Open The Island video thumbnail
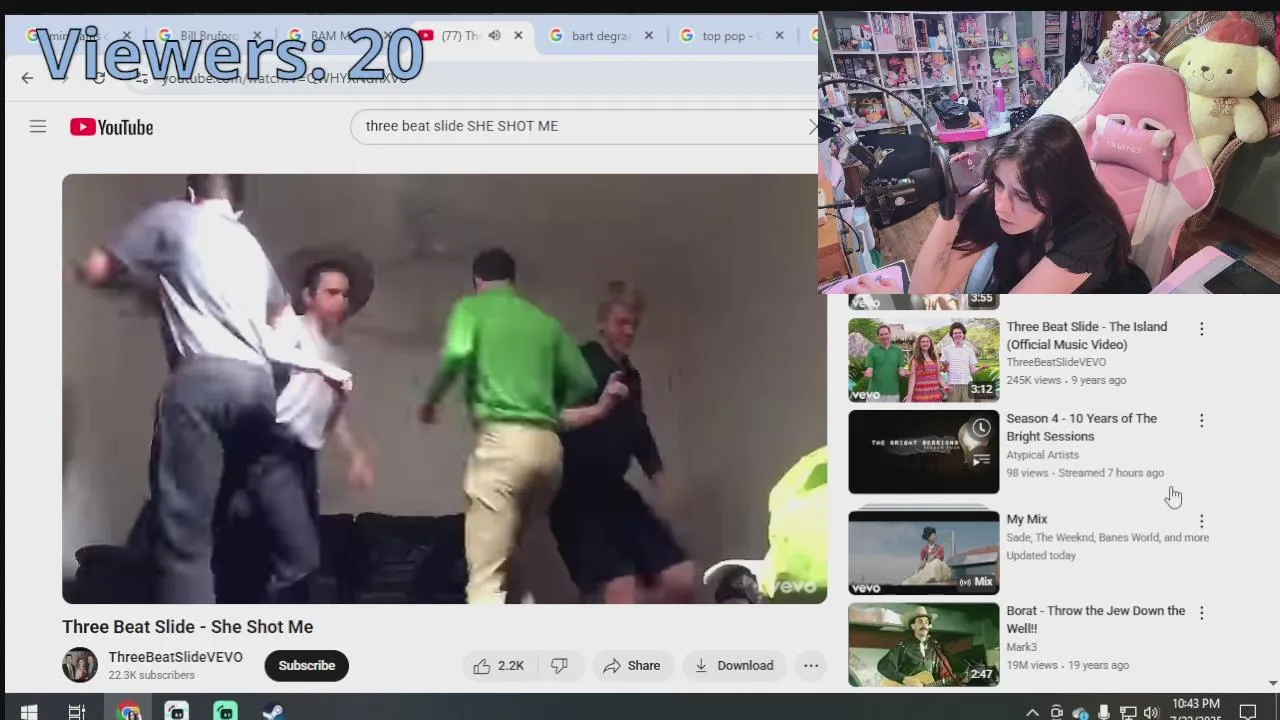The image size is (1280, 720). click(x=923, y=359)
